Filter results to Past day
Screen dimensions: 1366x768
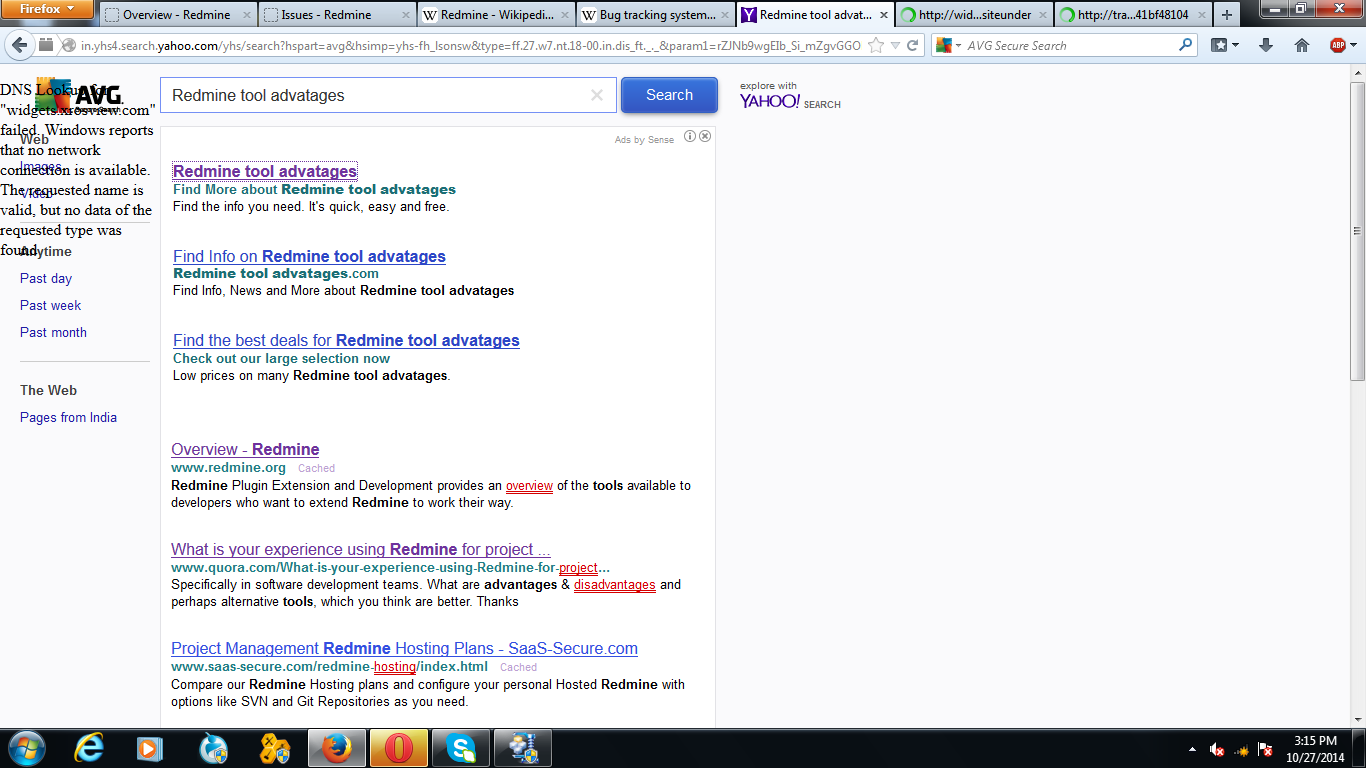click(46, 278)
